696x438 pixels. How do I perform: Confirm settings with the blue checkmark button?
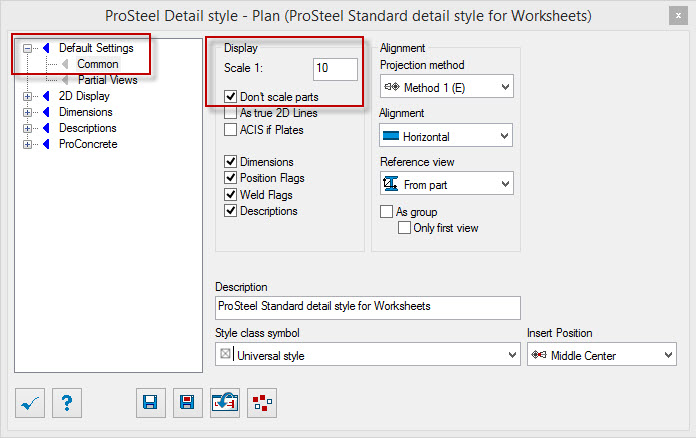[x=30, y=403]
